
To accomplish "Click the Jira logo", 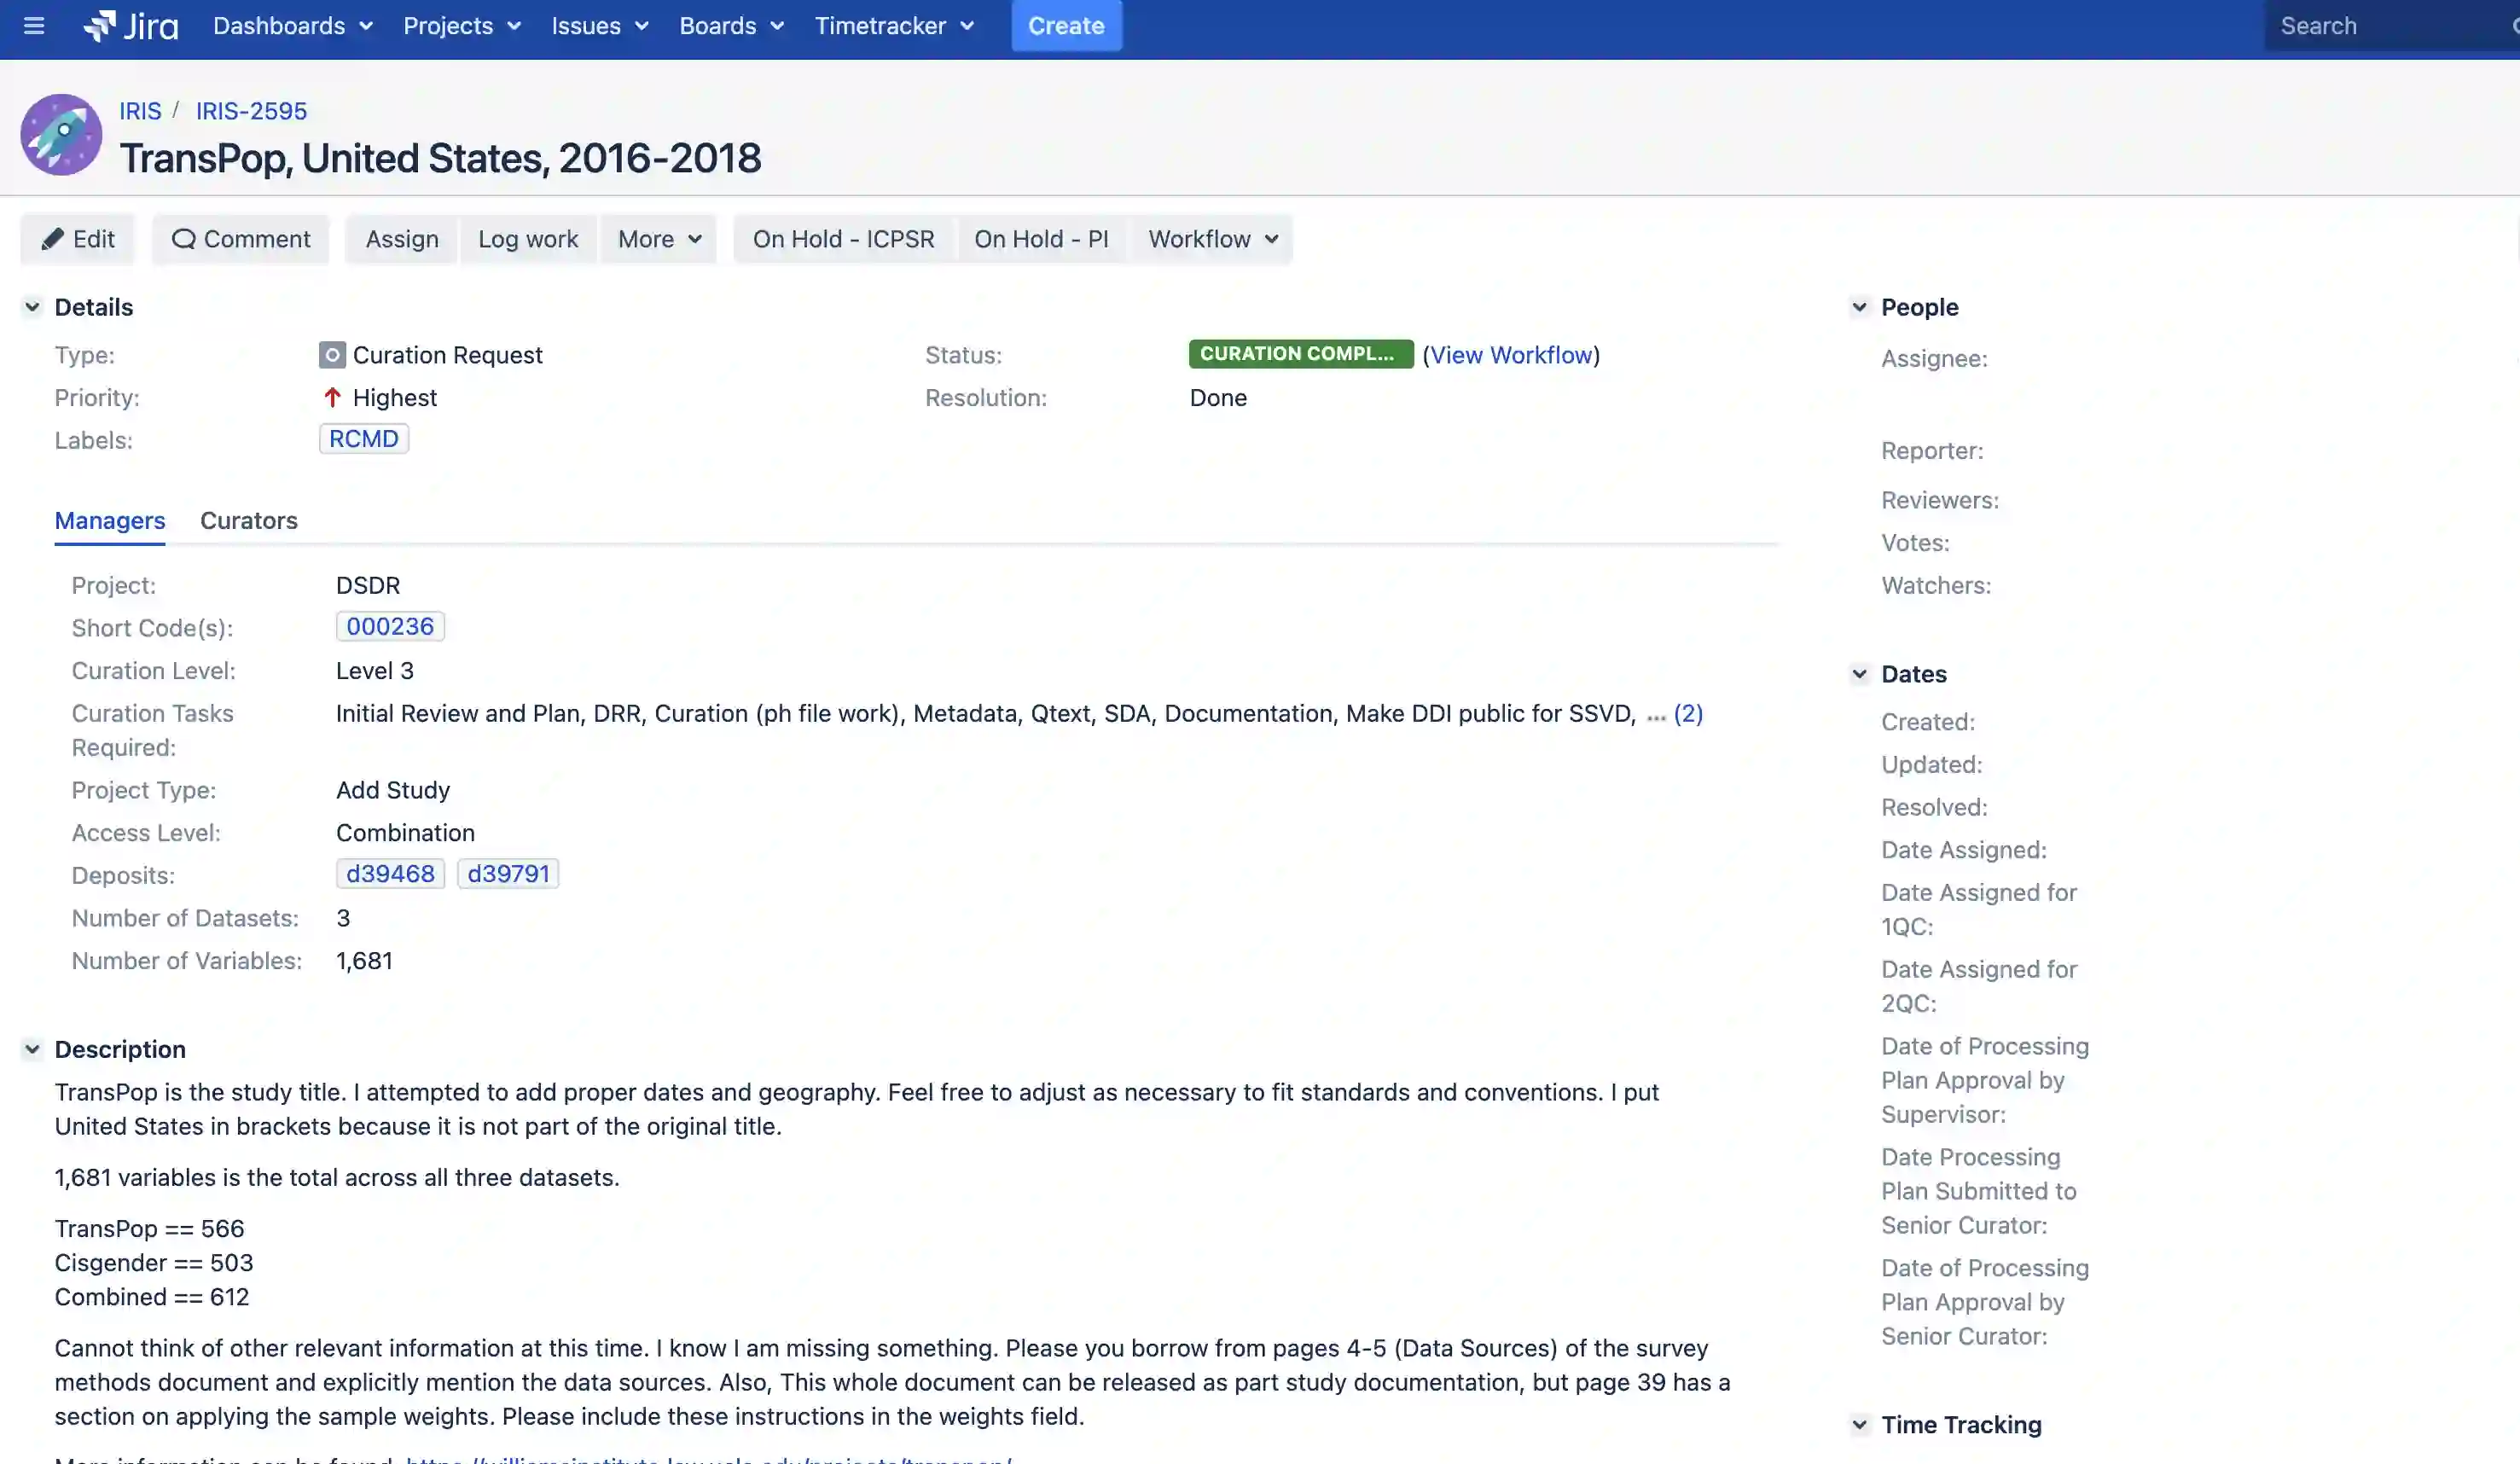I will [131, 26].
